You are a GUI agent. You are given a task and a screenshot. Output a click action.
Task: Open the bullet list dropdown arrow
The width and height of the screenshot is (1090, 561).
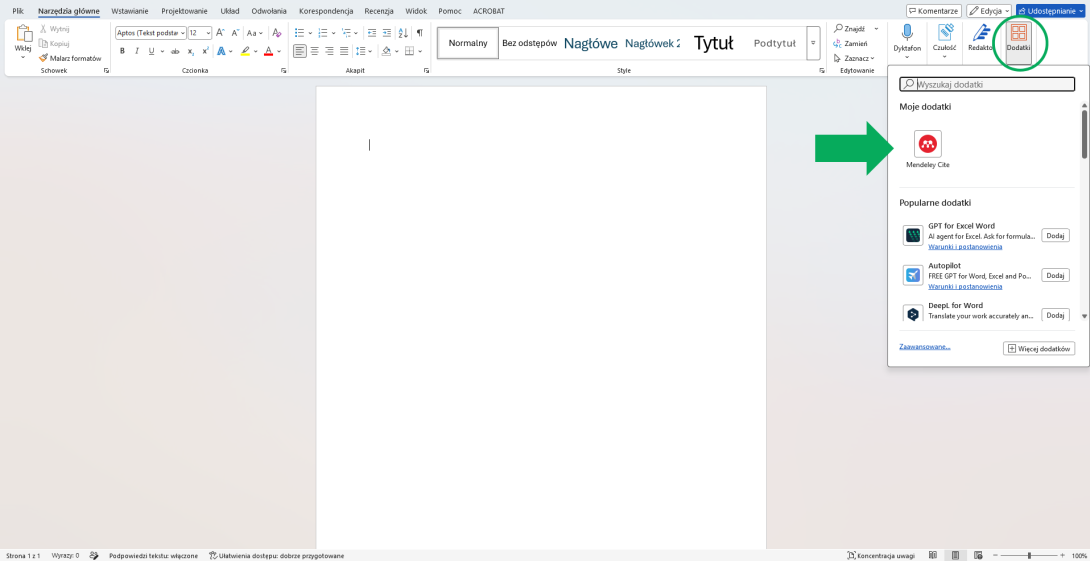(x=309, y=33)
